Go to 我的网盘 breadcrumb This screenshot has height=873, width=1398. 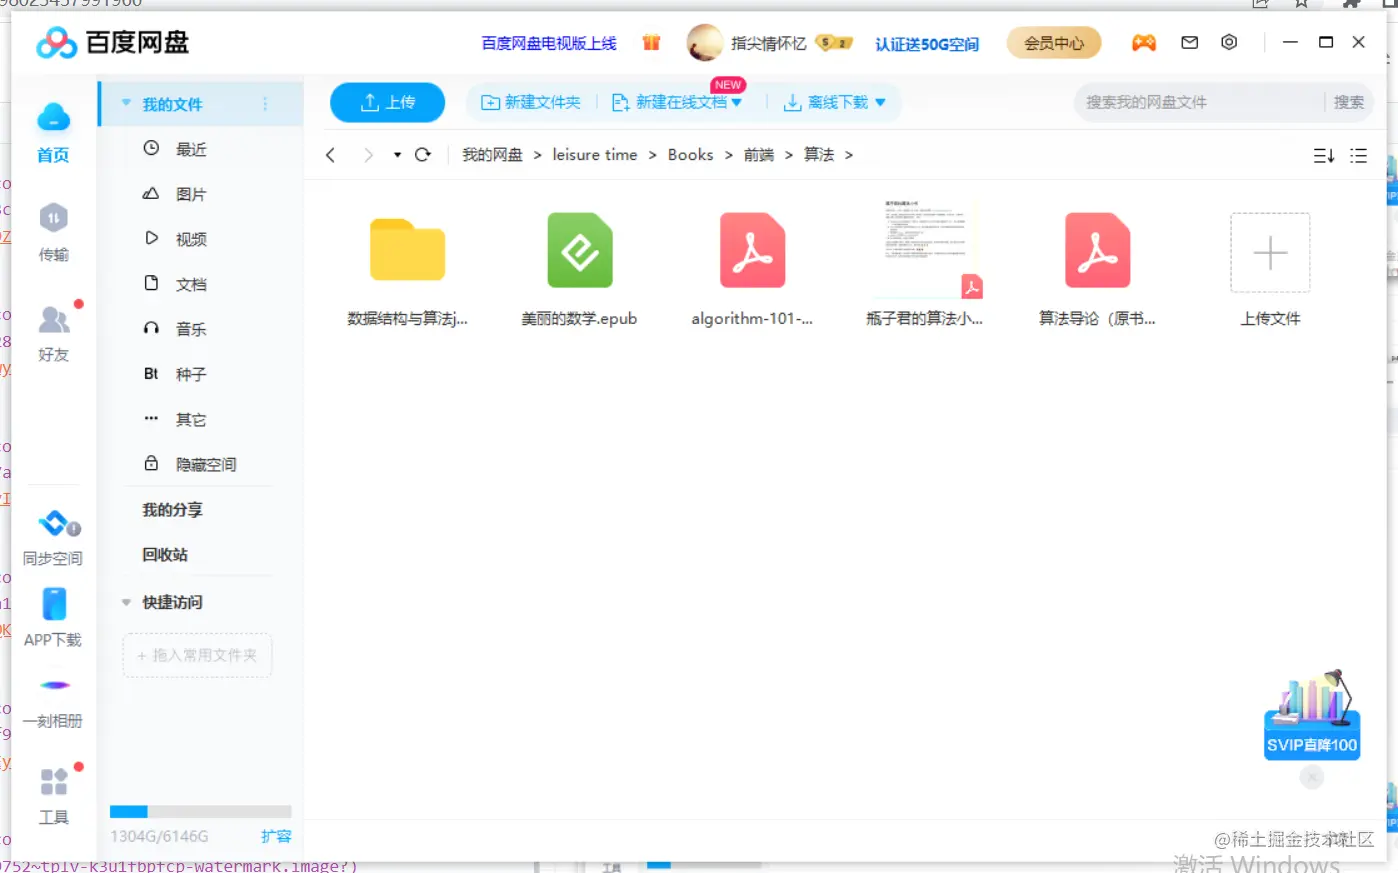pyautogui.click(x=492, y=155)
